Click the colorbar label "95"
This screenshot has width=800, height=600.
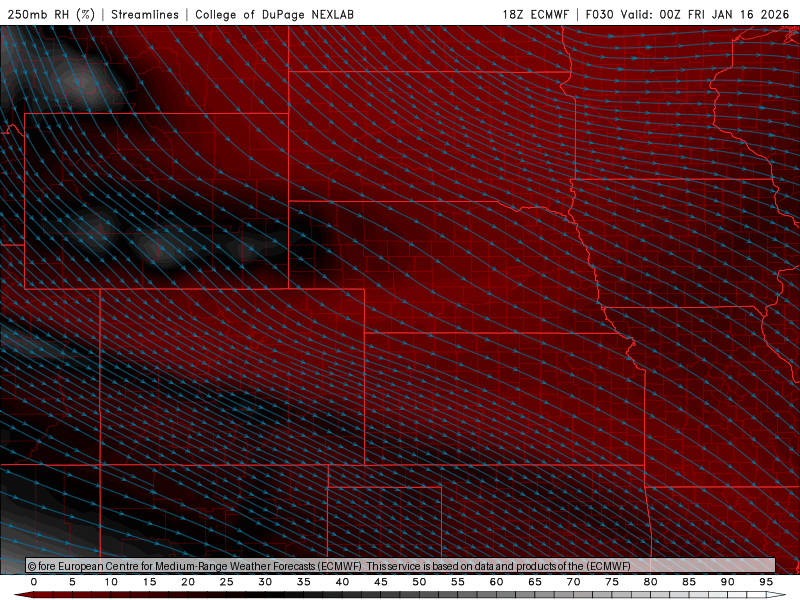pos(766,582)
